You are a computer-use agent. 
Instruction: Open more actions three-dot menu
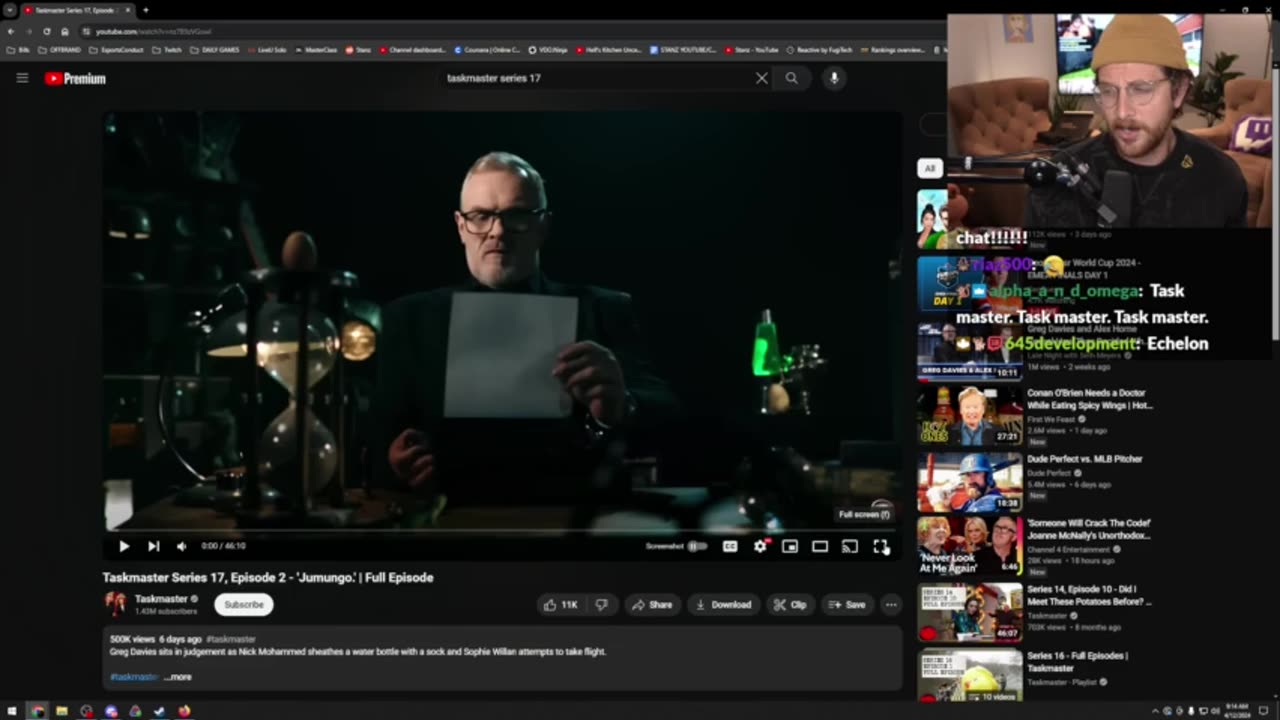click(x=891, y=605)
